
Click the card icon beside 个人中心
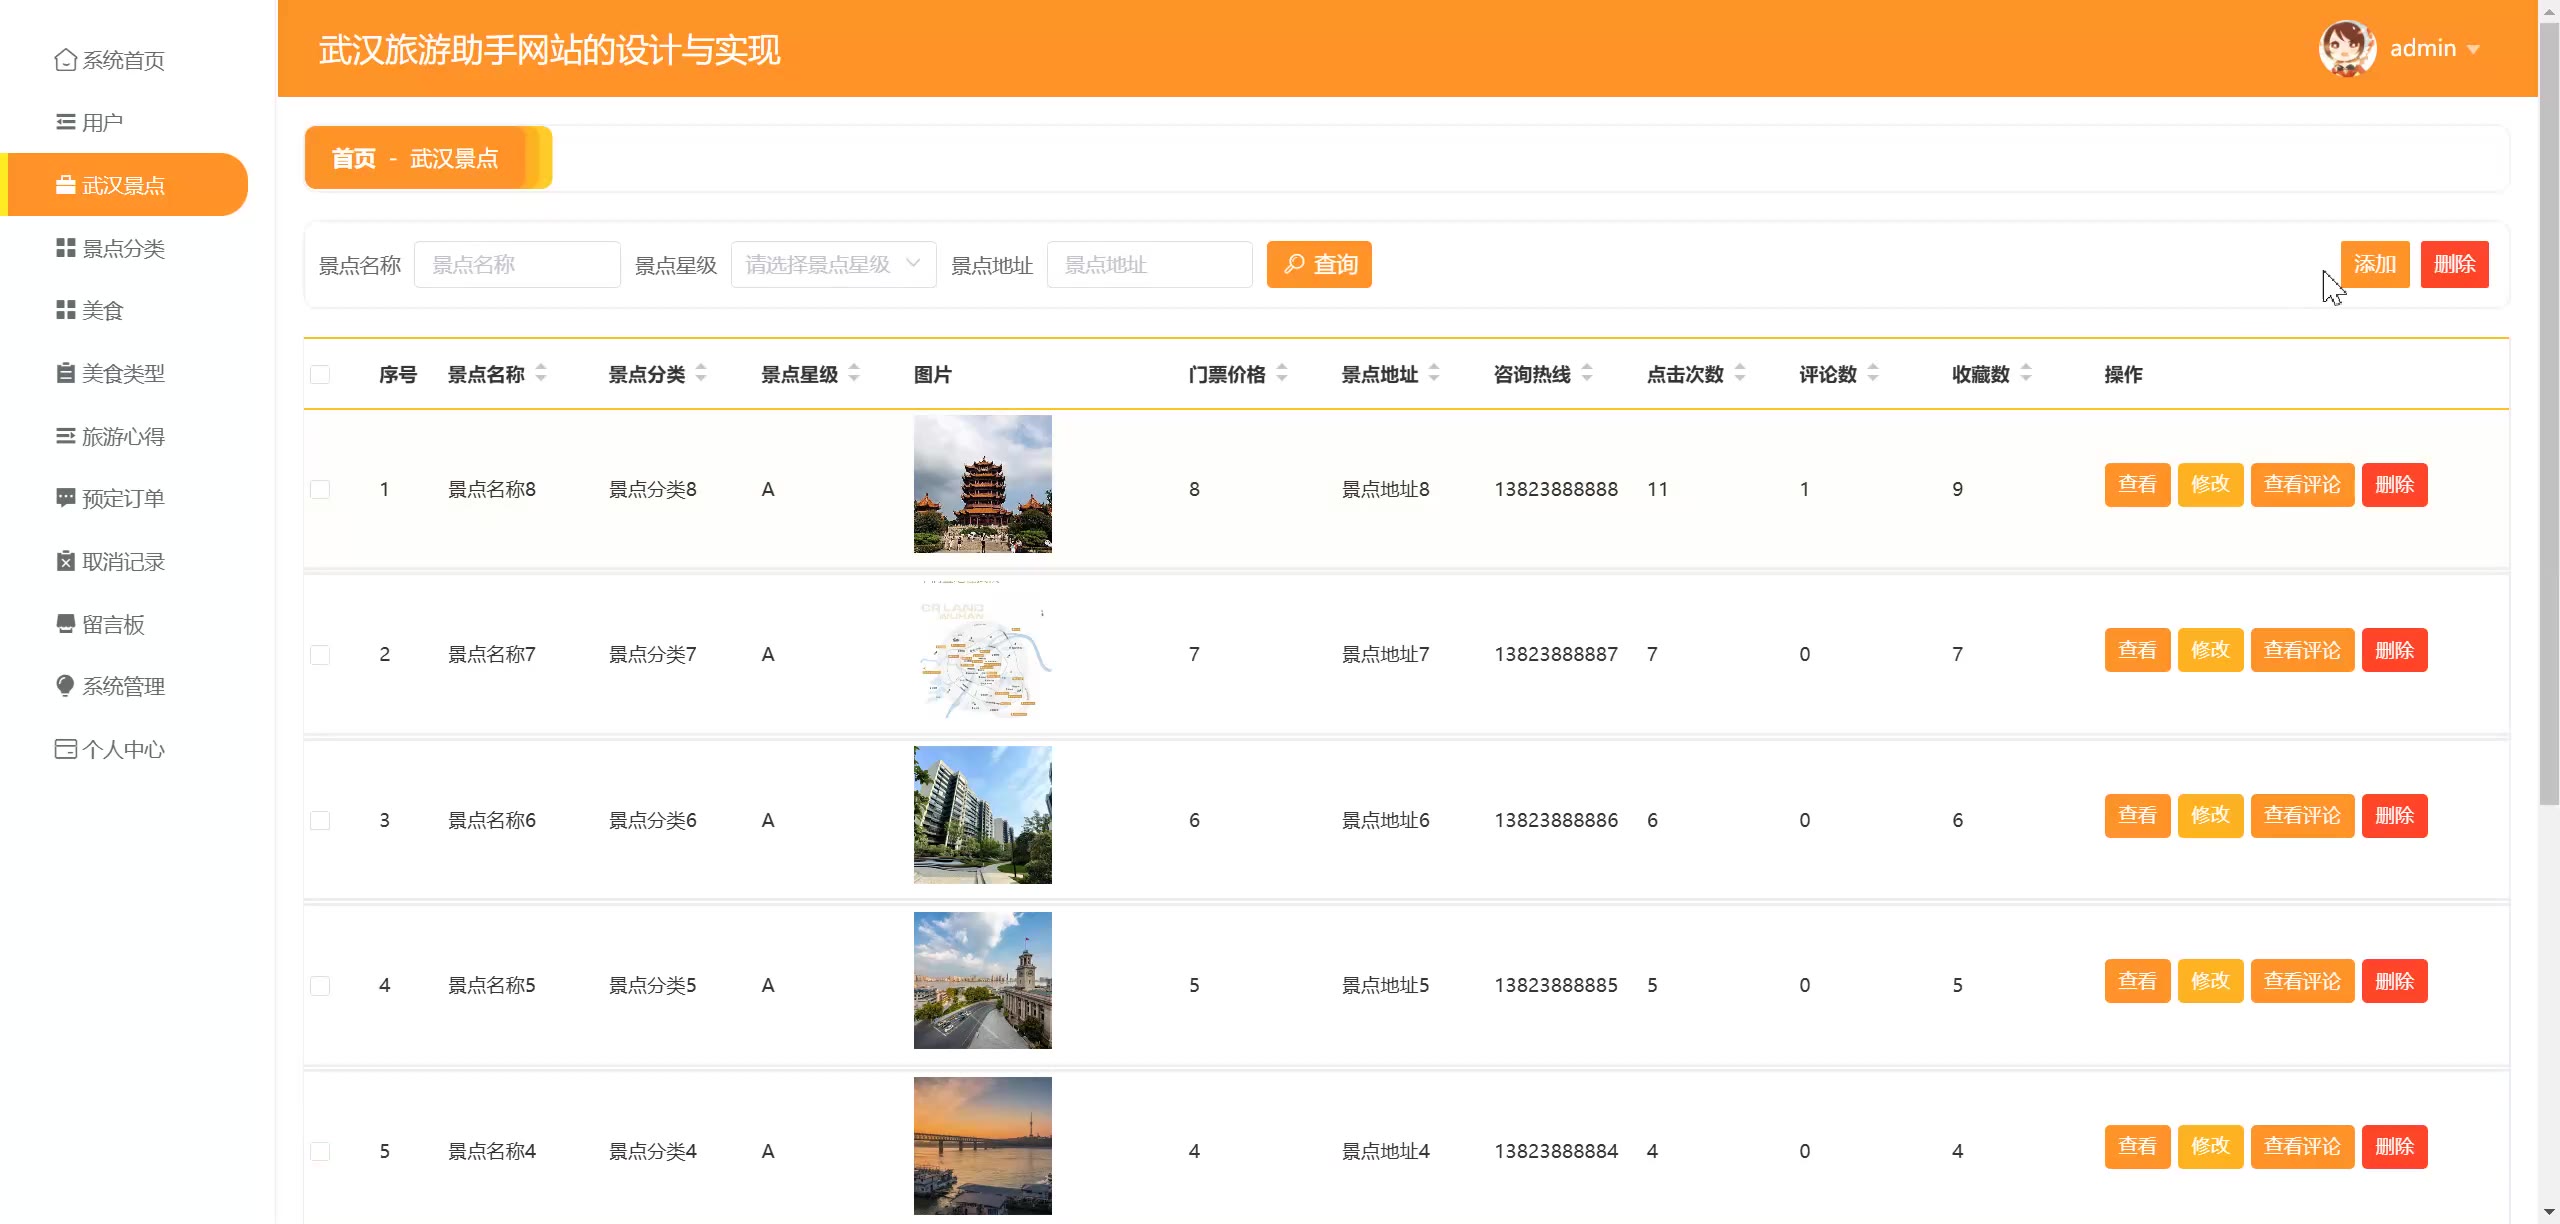65,749
